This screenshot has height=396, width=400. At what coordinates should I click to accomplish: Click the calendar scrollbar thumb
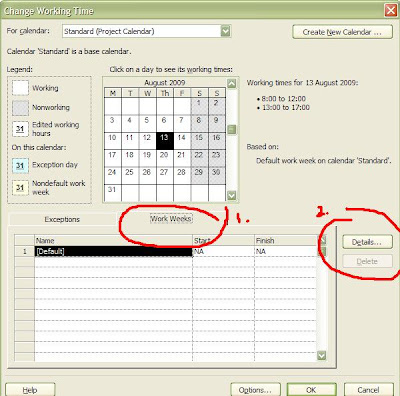232,129
